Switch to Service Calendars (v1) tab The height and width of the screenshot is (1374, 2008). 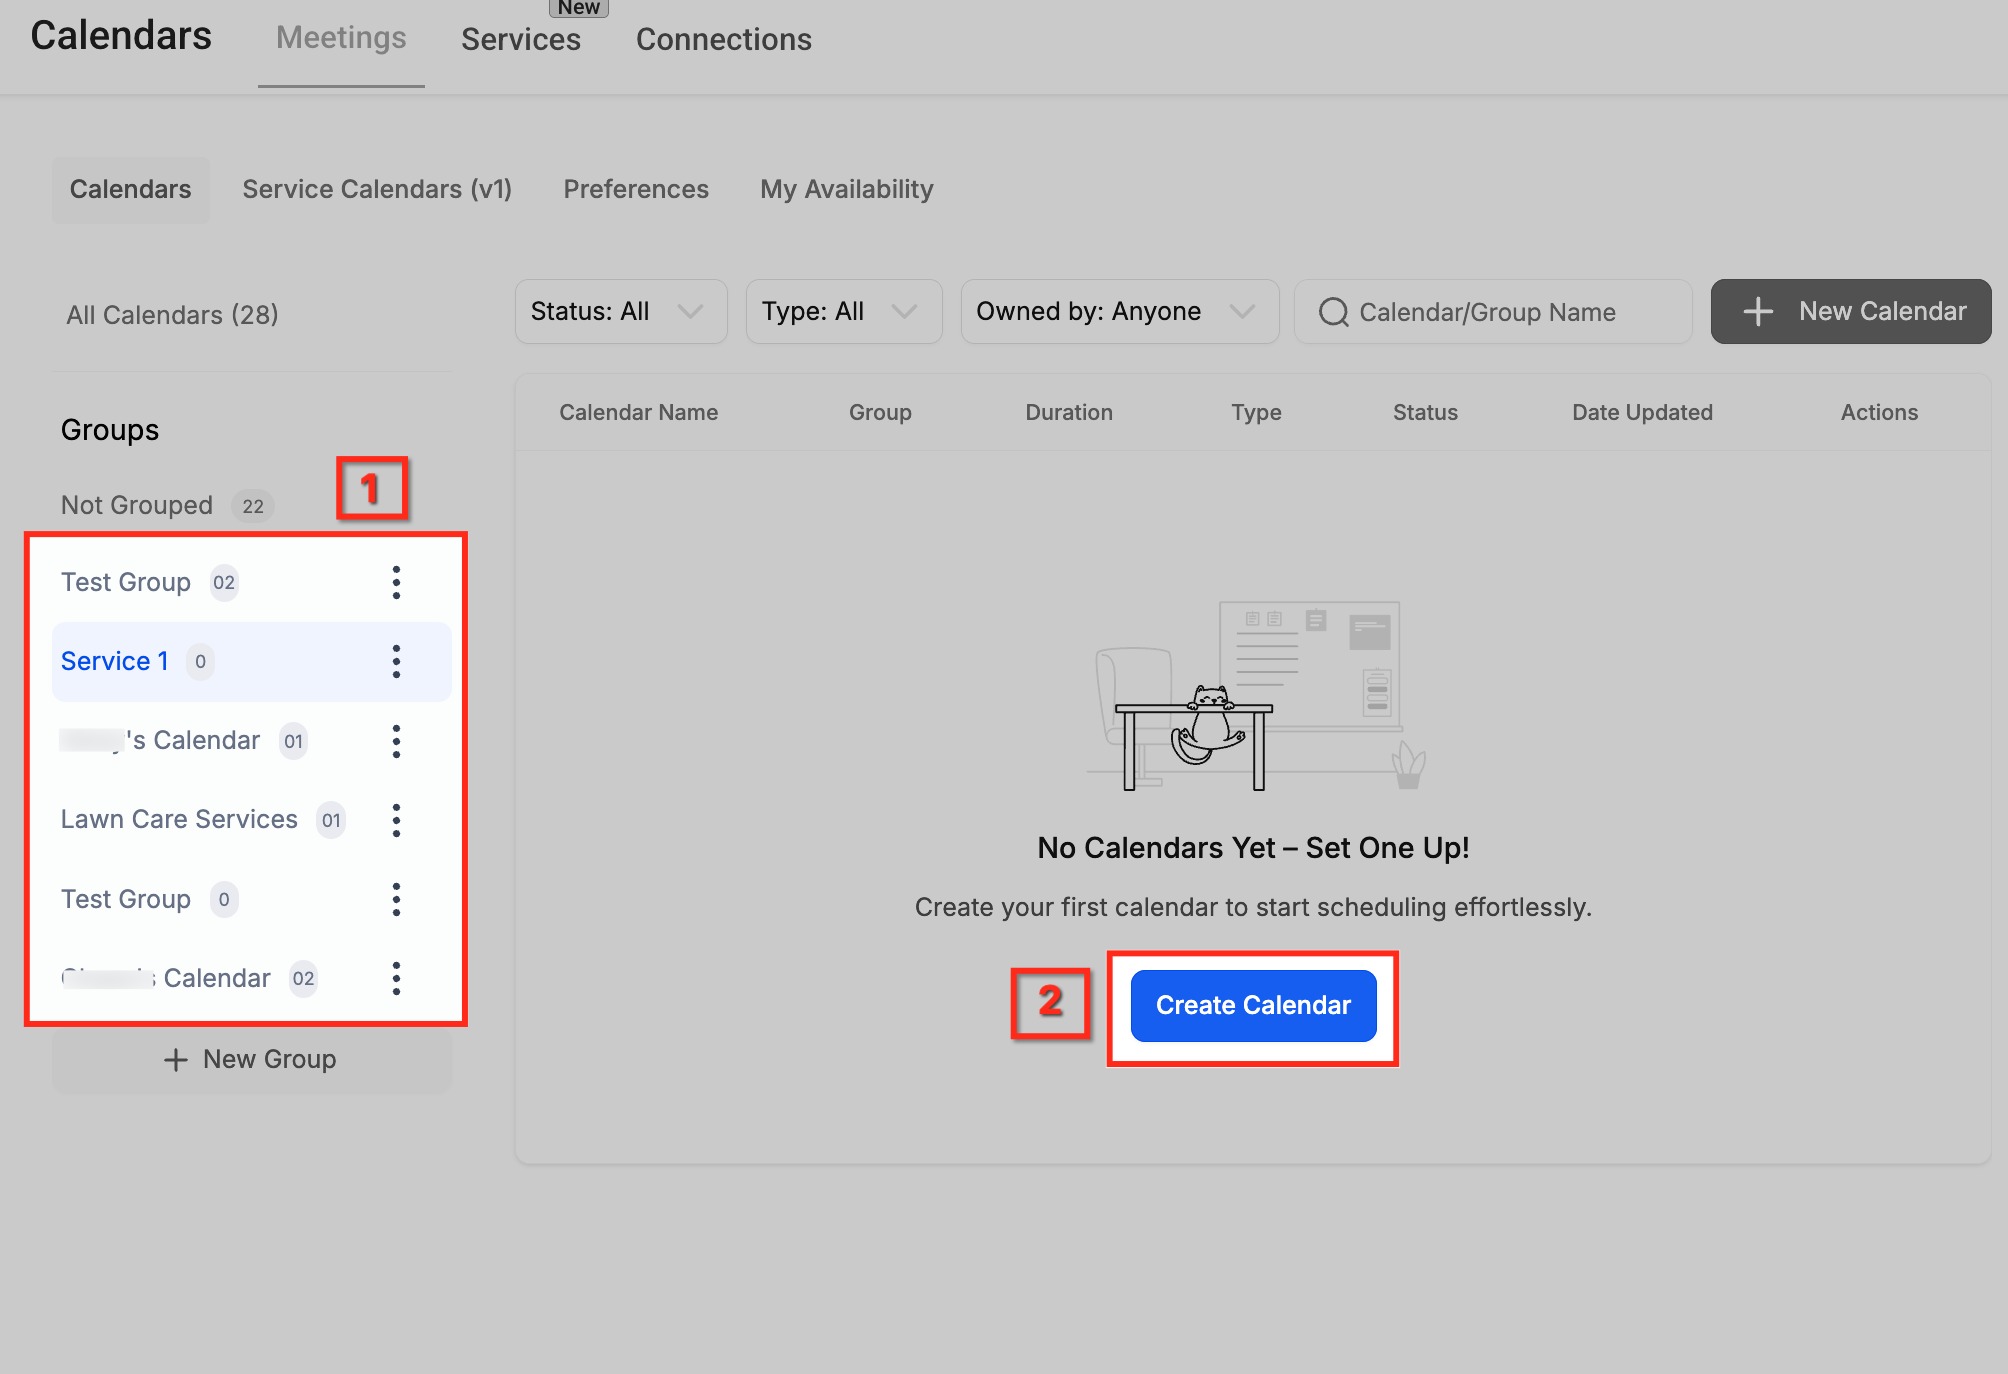click(377, 189)
